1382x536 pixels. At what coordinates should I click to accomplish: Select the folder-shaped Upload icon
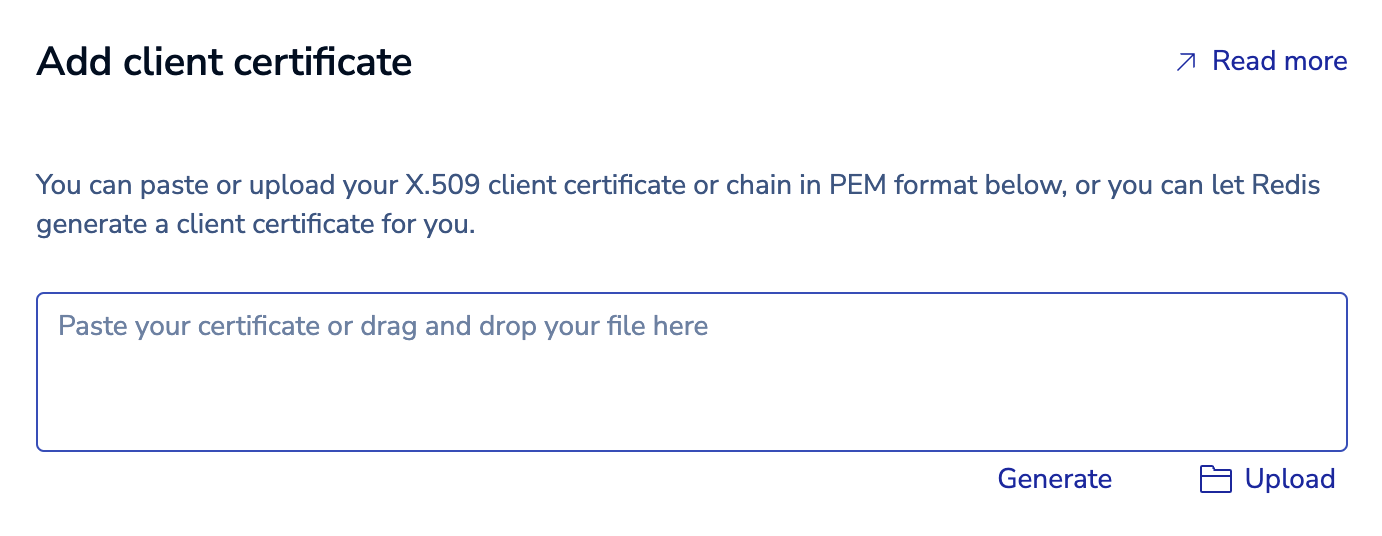click(1214, 480)
